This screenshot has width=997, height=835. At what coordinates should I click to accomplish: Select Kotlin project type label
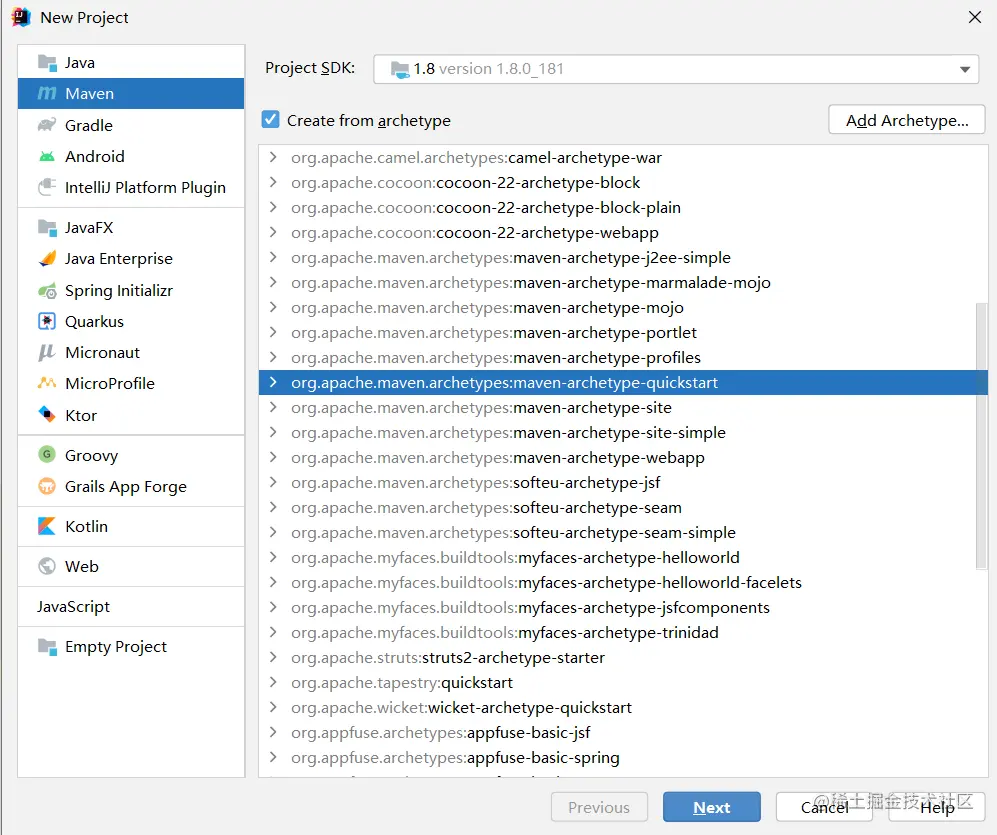tap(86, 527)
